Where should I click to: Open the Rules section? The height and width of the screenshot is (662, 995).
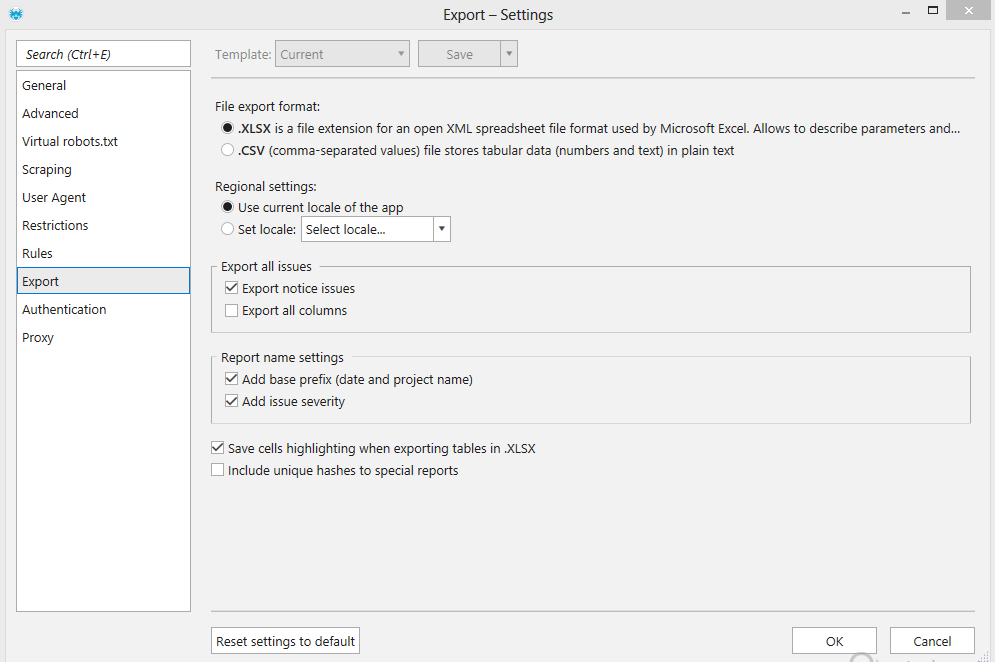click(103, 253)
